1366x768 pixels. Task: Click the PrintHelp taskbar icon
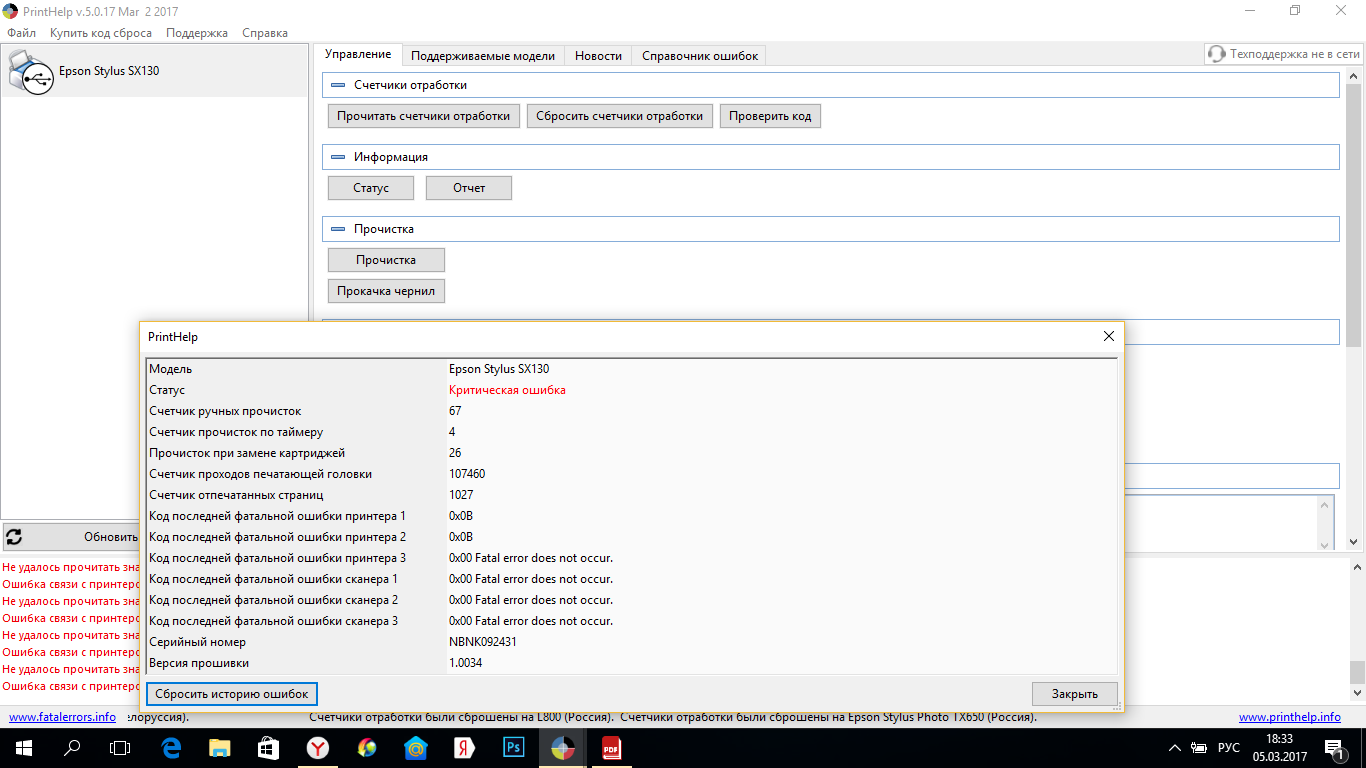pyautogui.click(x=563, y=747)
